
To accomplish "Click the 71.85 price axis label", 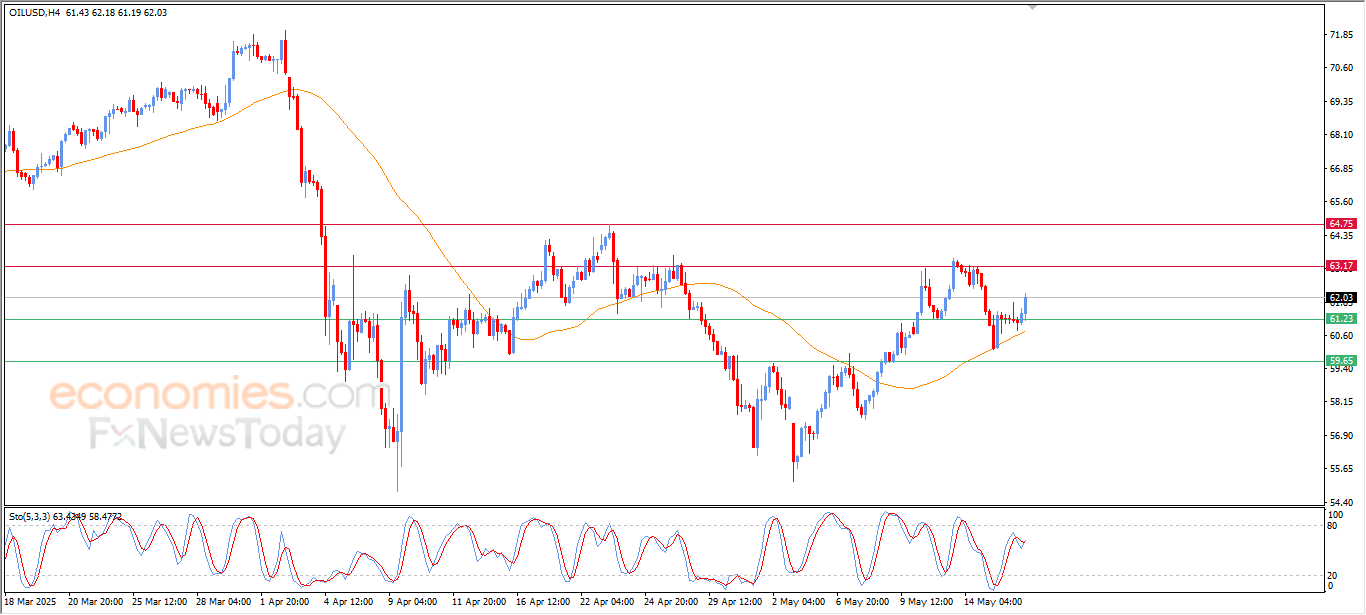I will [1342, 35].
